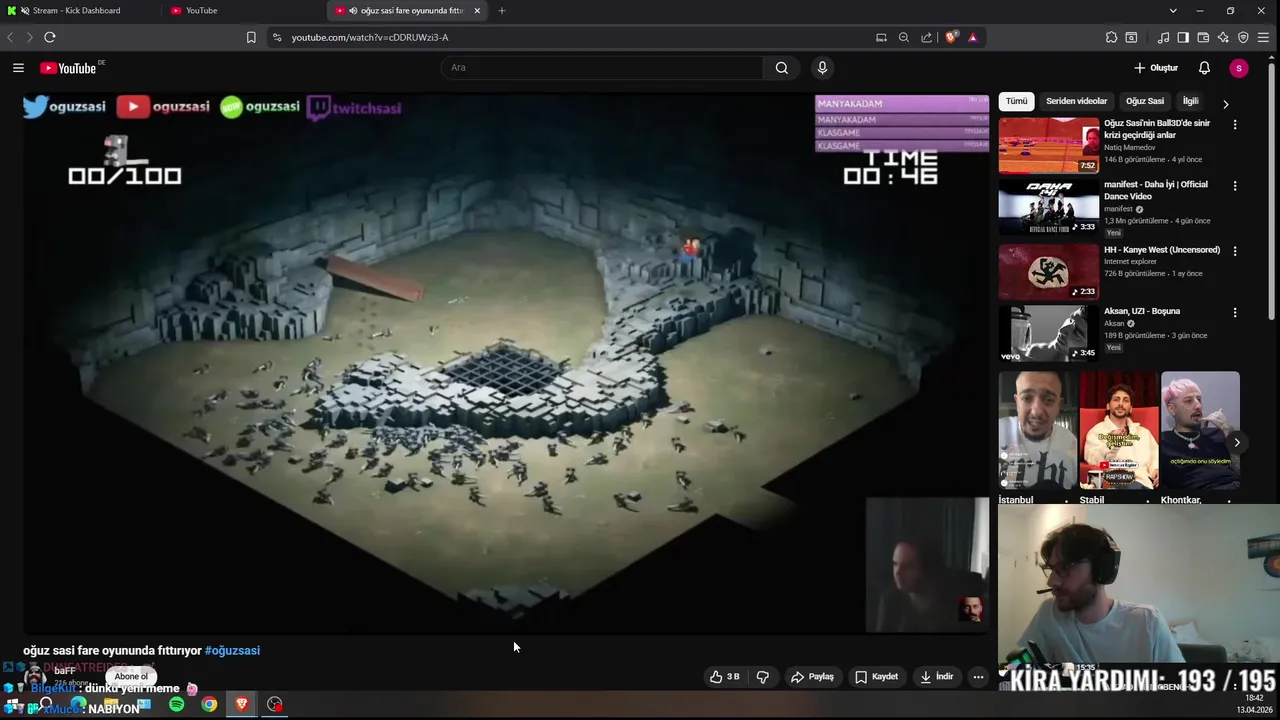Open Brave Shields lion icon
This screenshot has height=720, width=1280.
point(951,37)
